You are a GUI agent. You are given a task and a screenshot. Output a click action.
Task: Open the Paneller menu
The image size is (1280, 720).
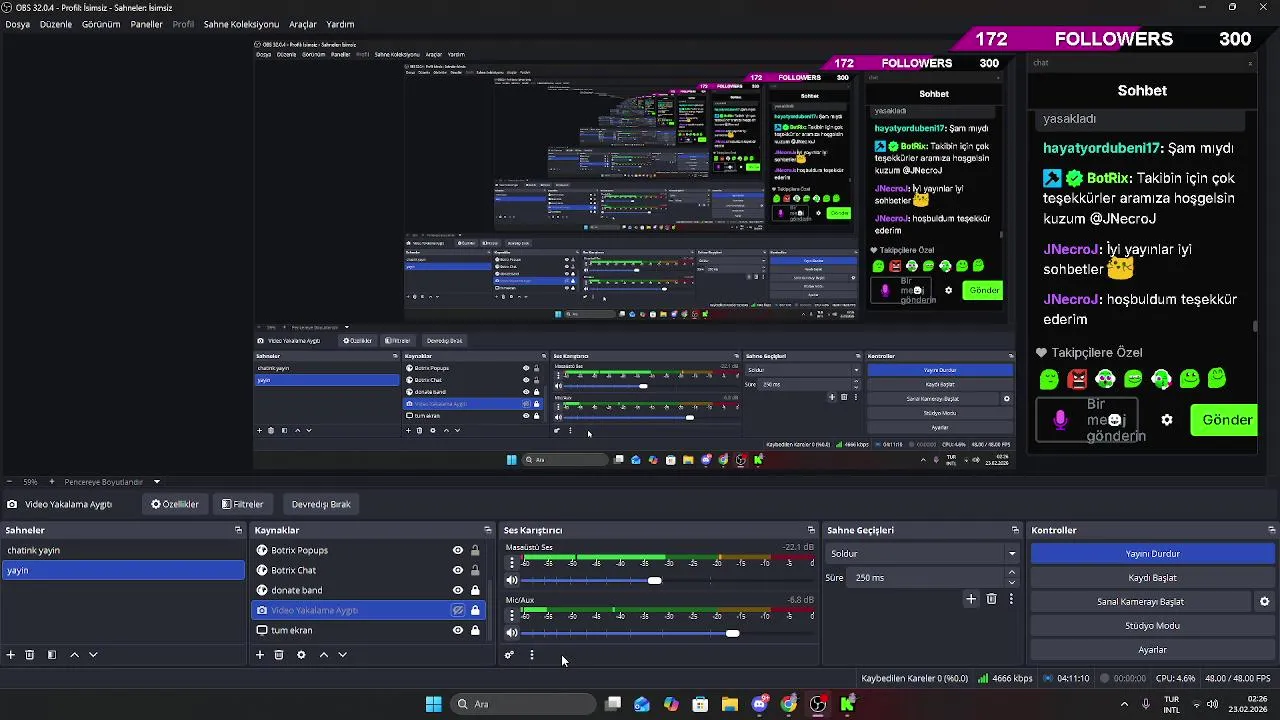pos(146,24)
